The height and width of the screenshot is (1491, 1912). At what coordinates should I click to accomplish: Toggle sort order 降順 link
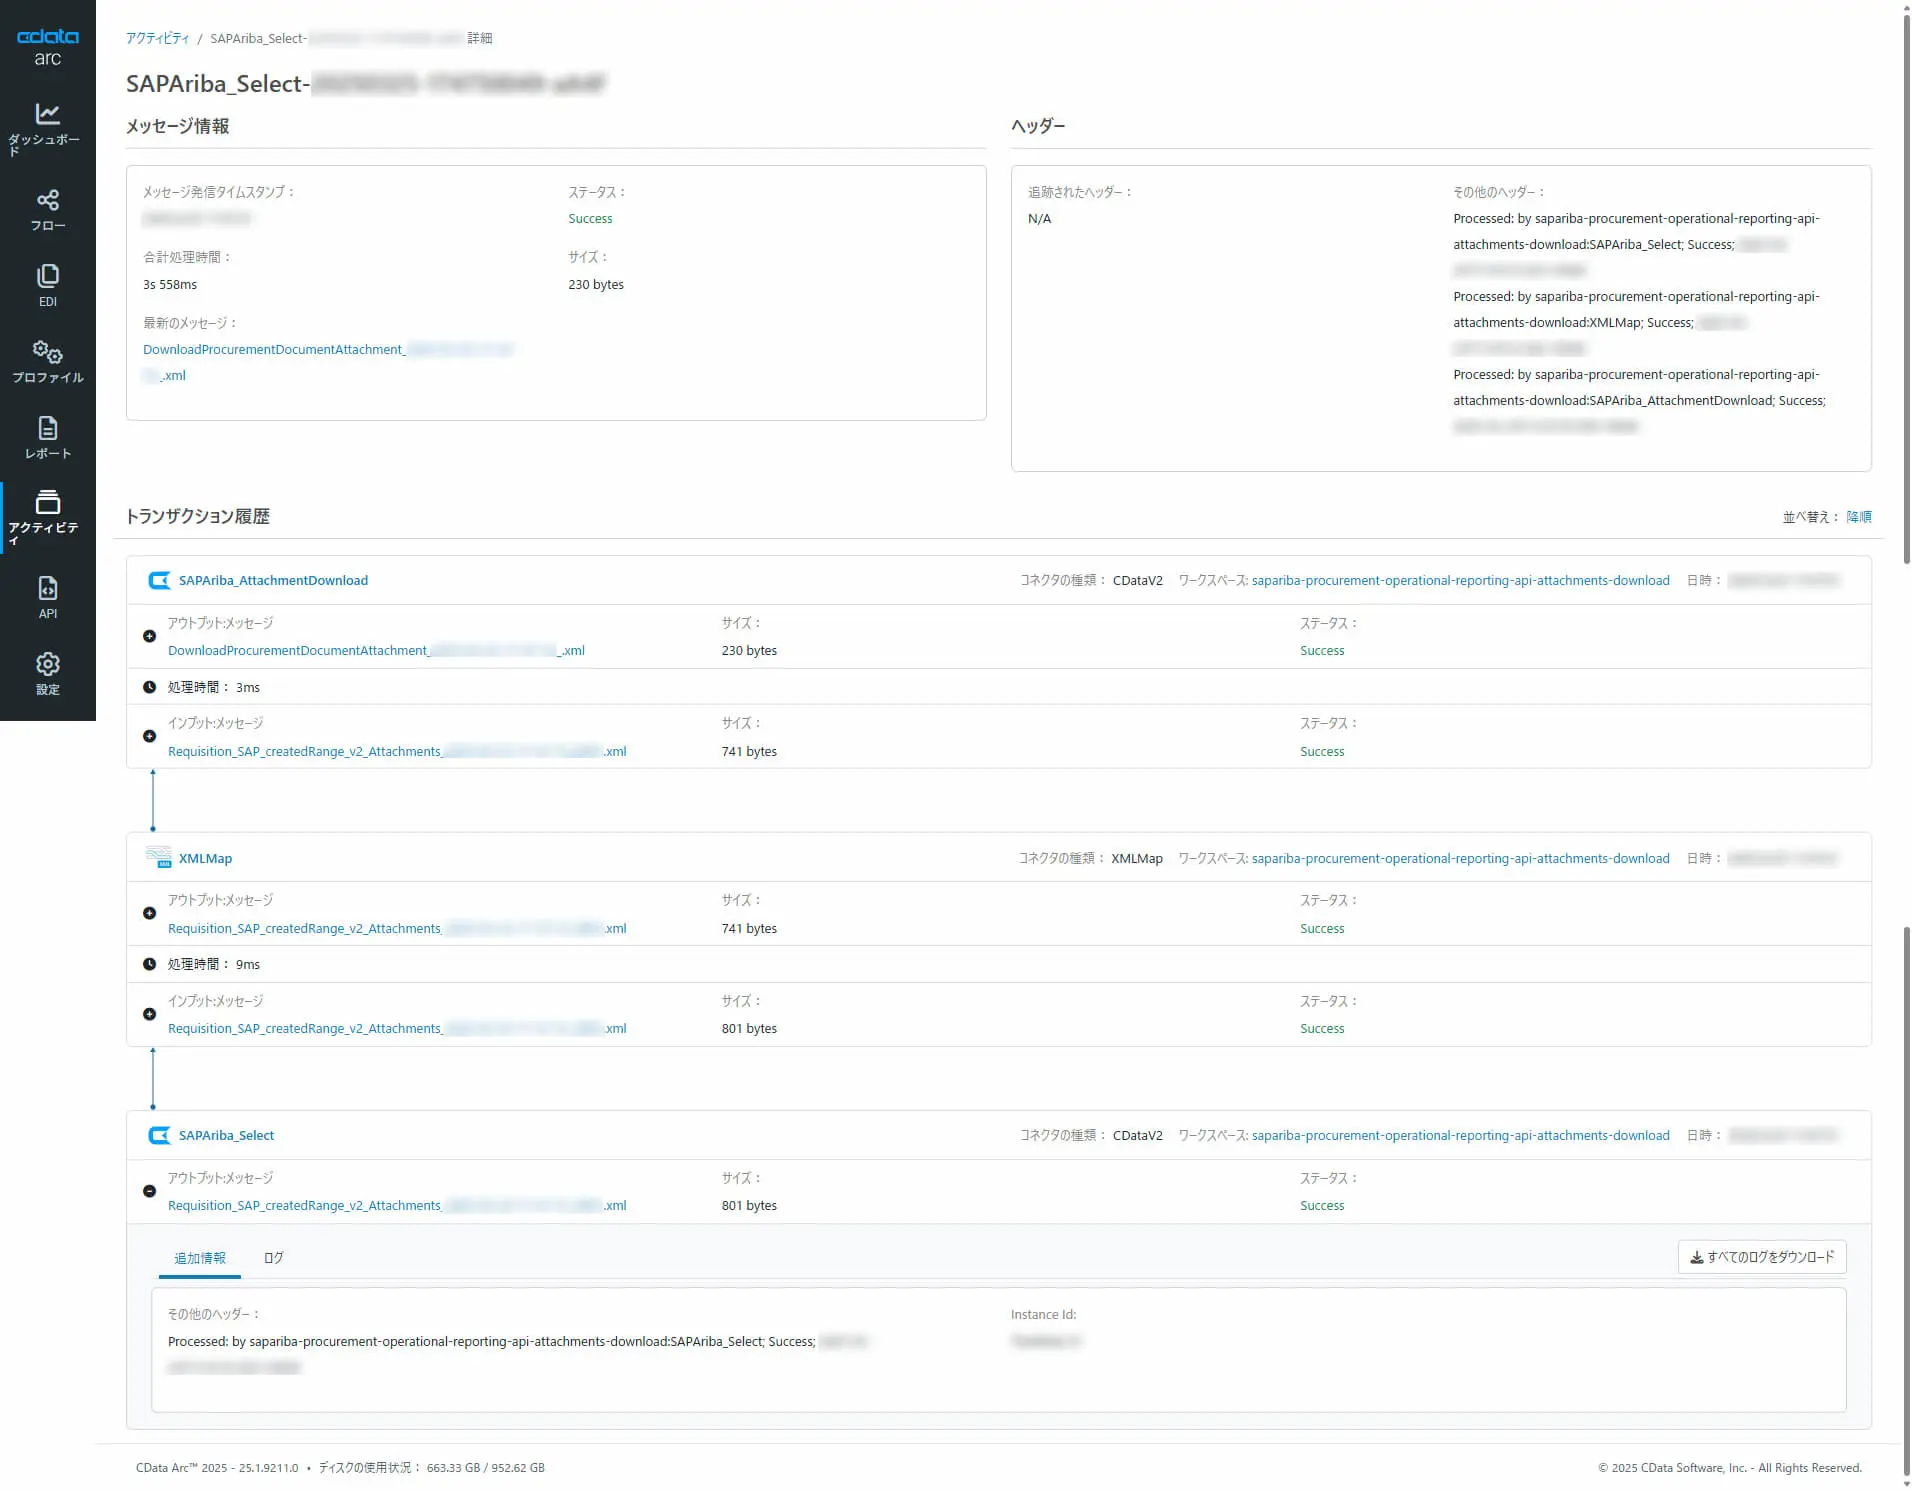1859,517
